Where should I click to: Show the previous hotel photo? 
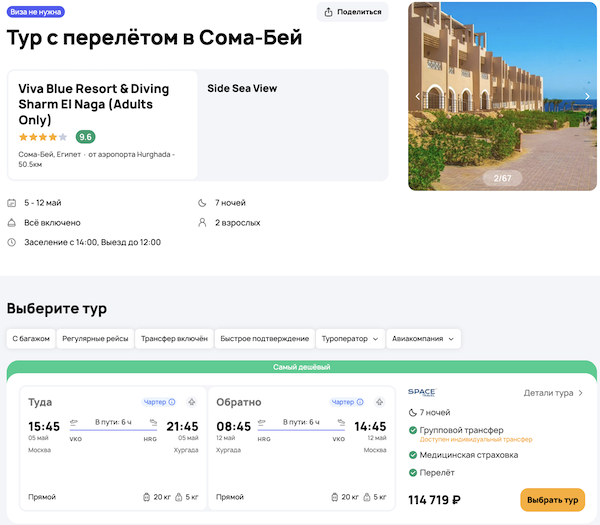(x=418, y=96)
